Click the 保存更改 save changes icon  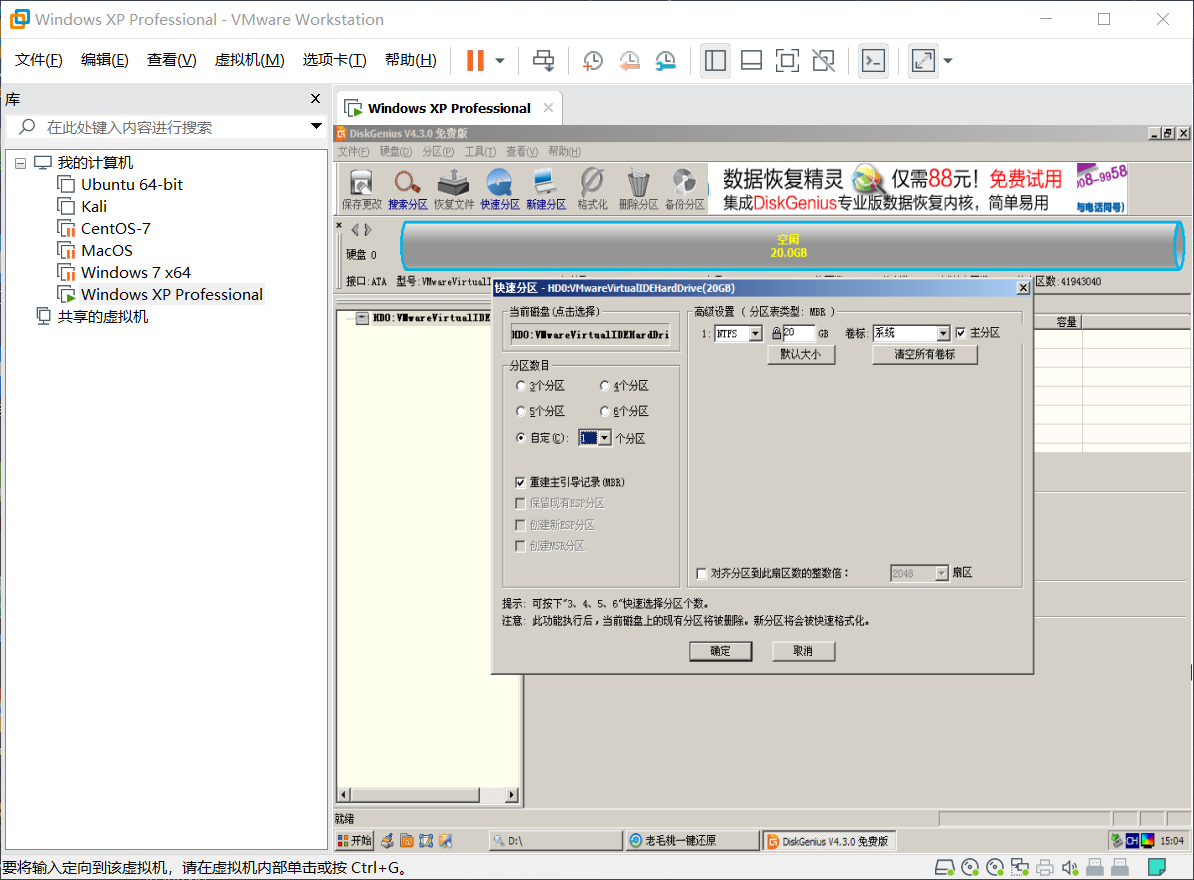(360, 188)
